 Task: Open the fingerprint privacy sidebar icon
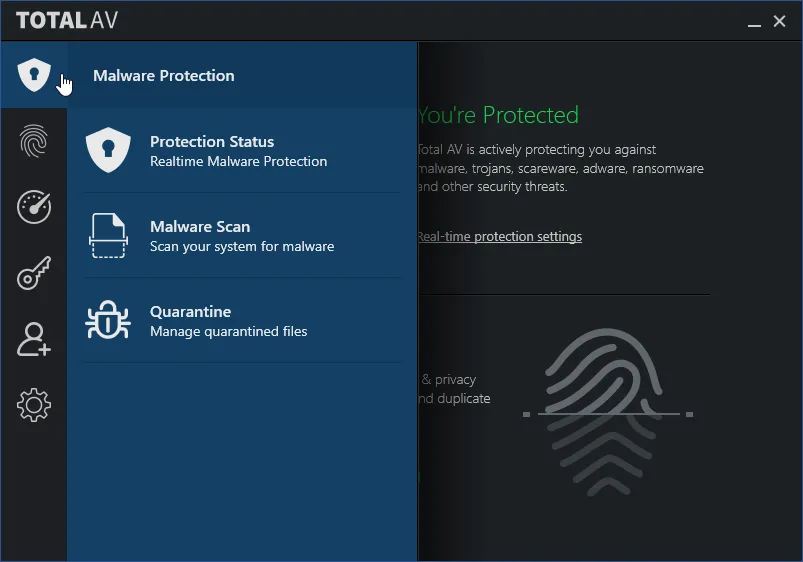pyautogui.click(x=34, y=141)
